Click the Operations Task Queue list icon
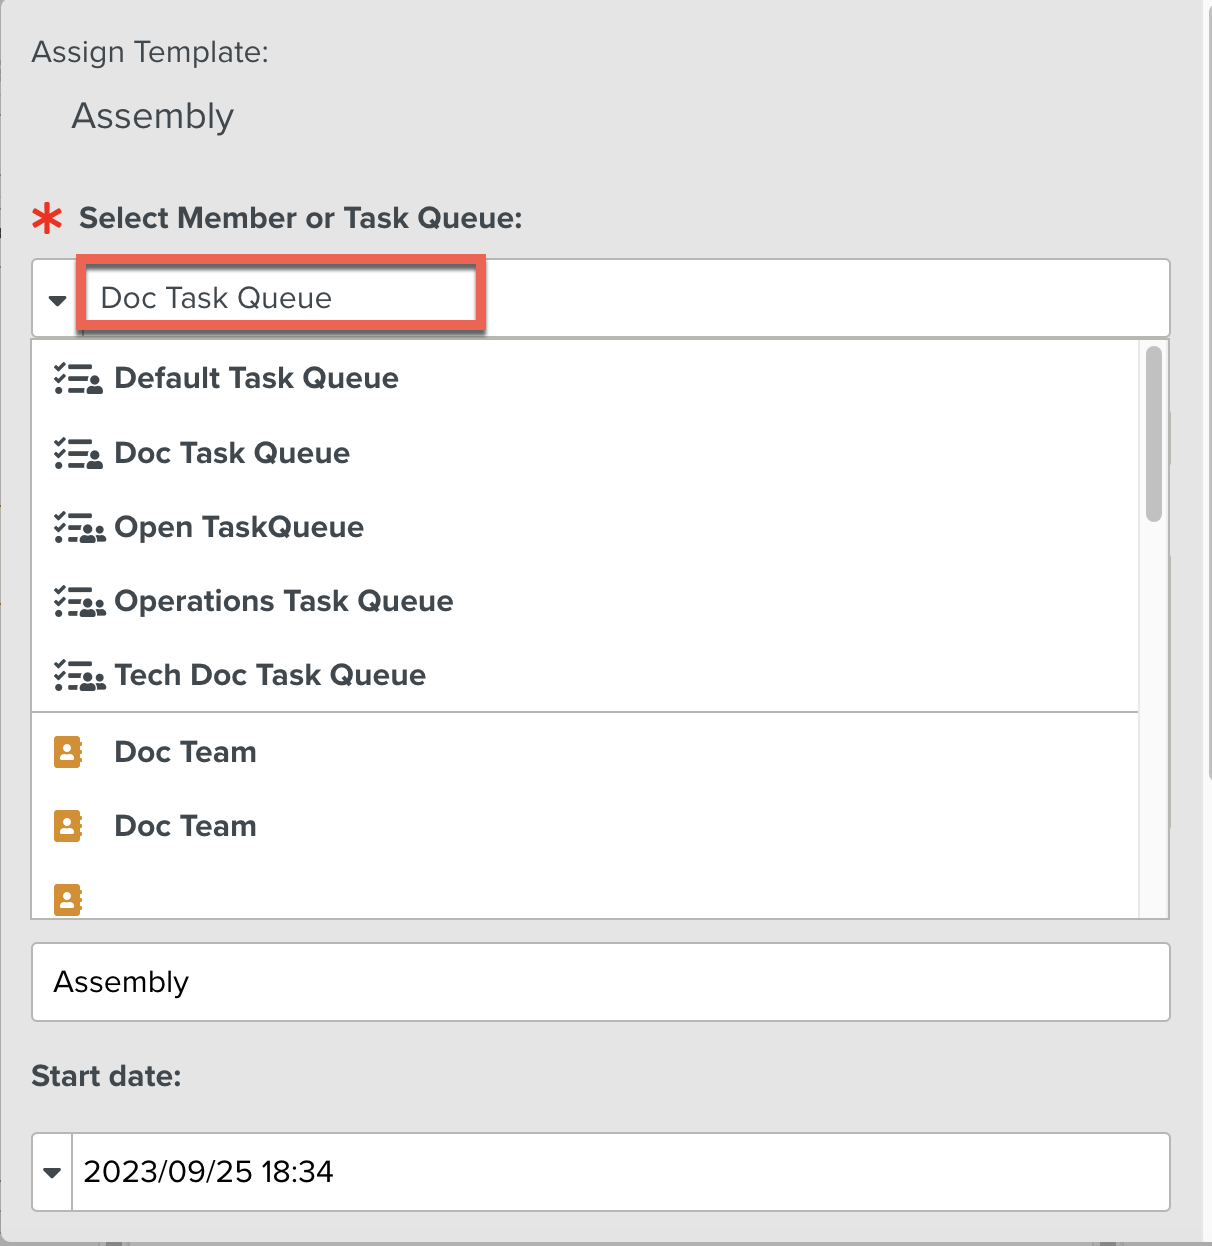This screenshot has width=1212, height=1246. 78,602
